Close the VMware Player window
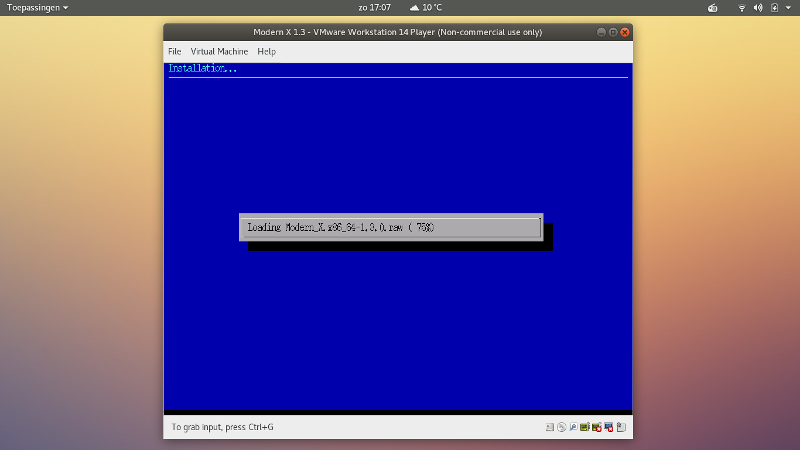Viewport: 800px width, 450px height. coord(625,32)
